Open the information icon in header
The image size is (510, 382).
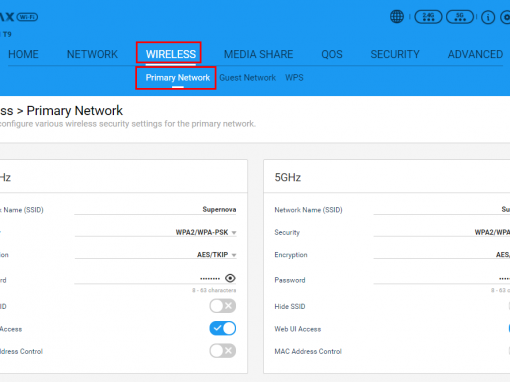[488, 17]
